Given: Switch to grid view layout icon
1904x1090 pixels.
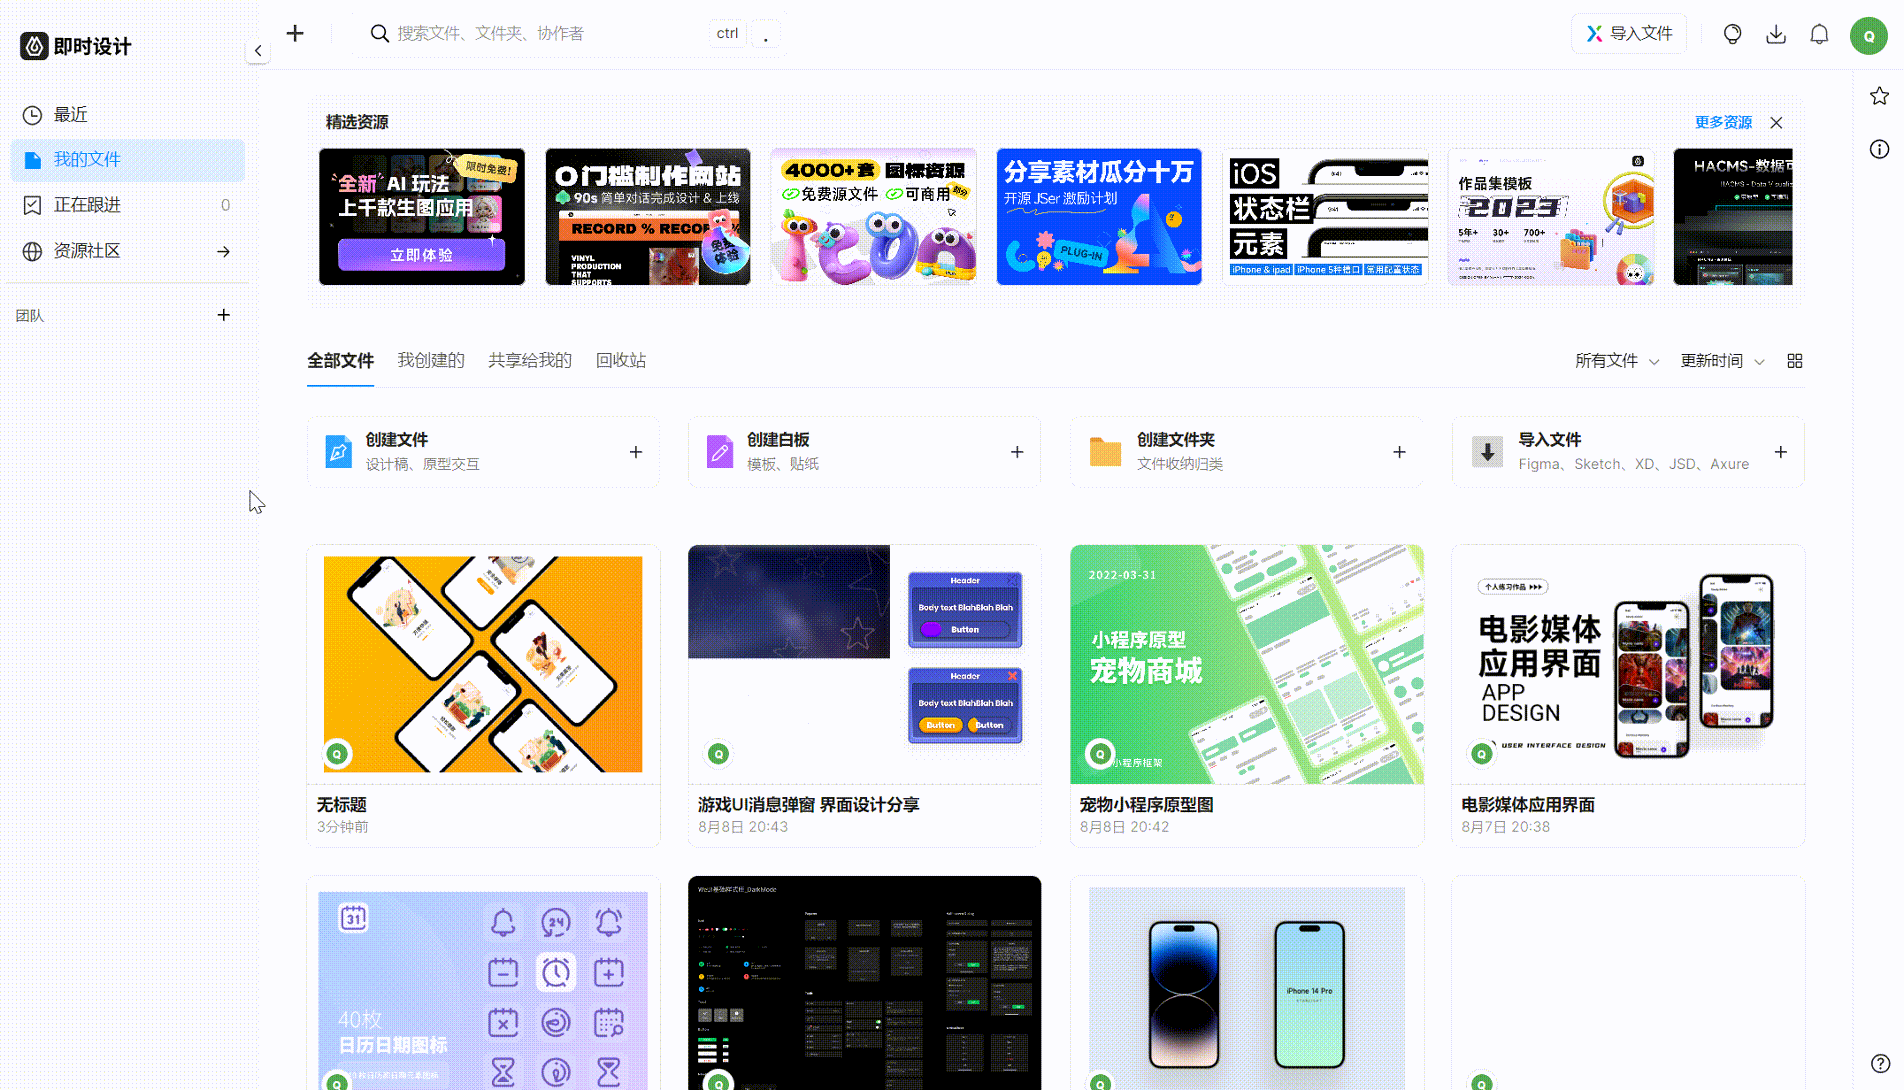Looking at the screenshot, I should coord(1795,361).
